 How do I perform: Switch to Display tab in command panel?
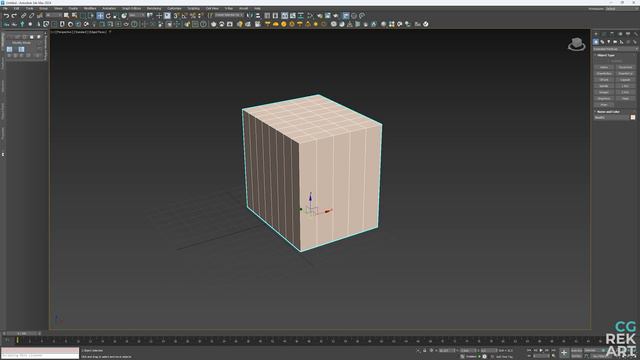click(628, 33)
